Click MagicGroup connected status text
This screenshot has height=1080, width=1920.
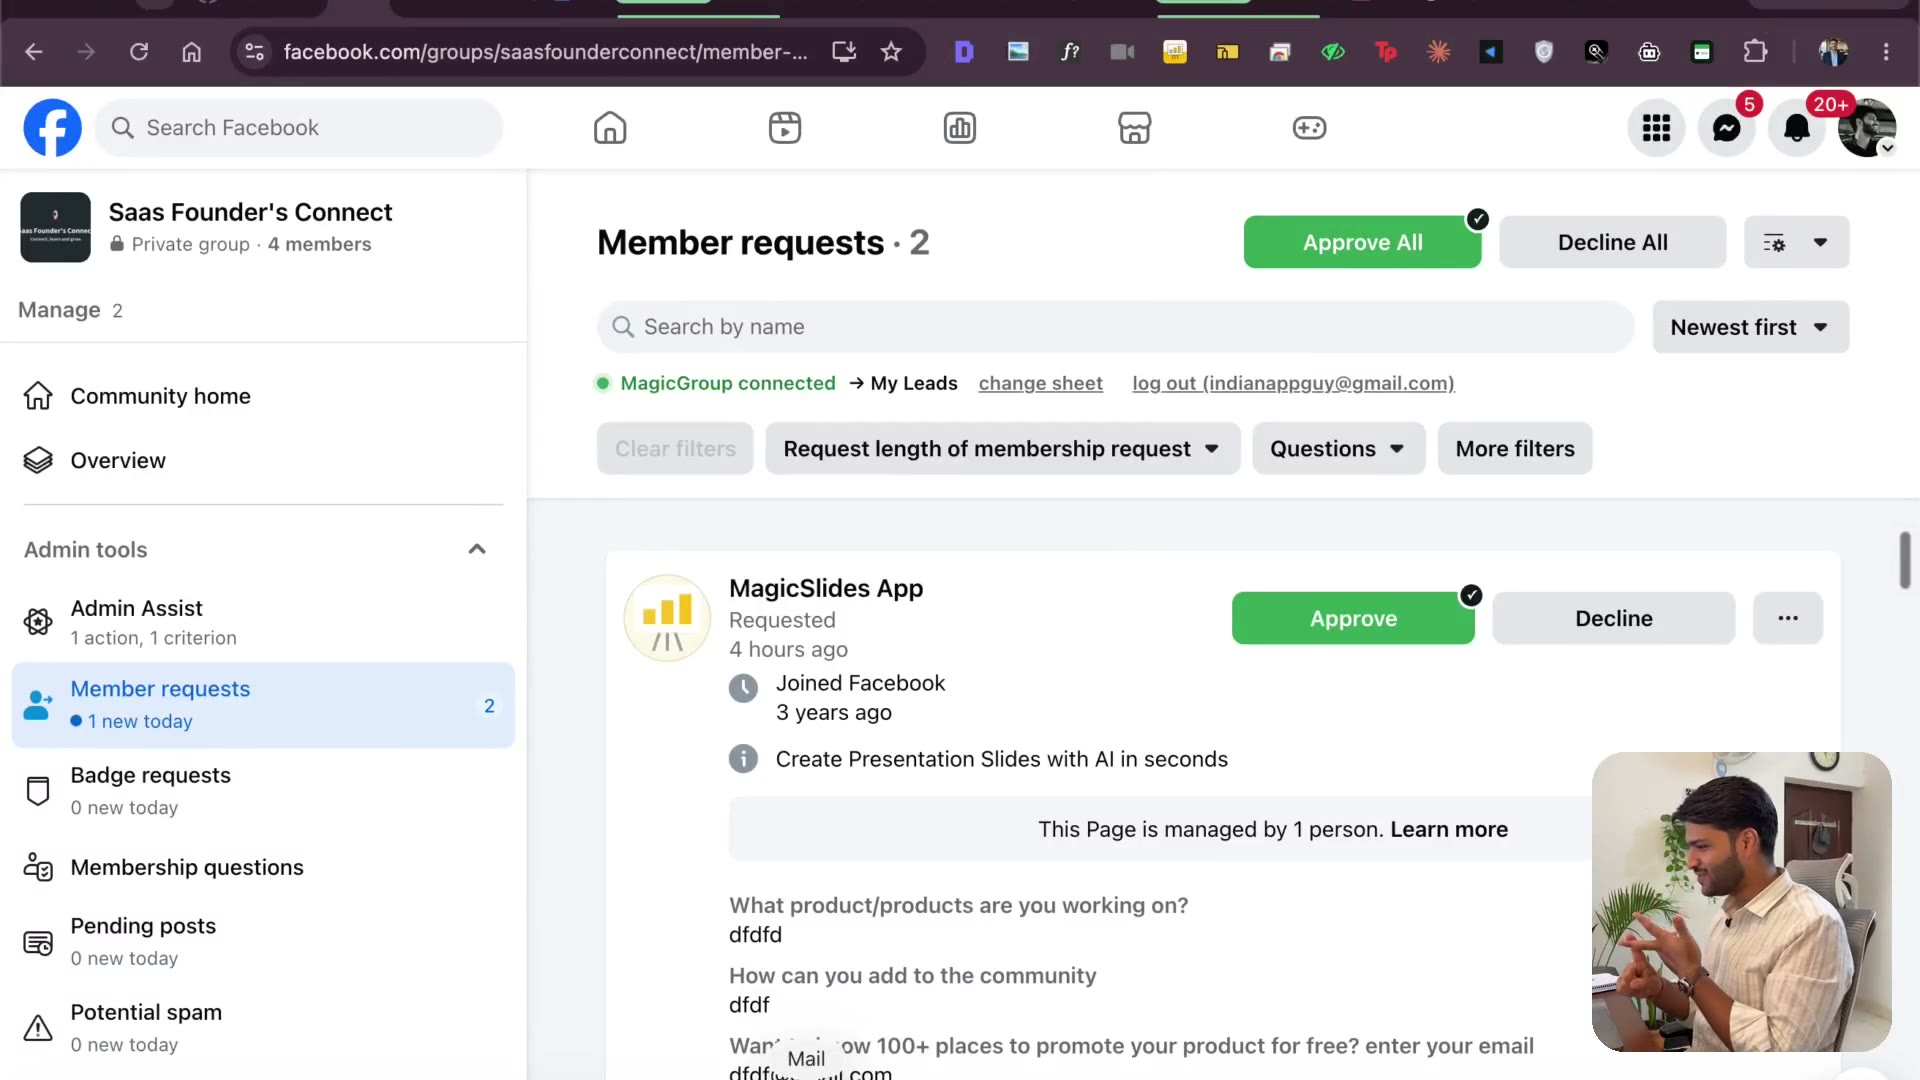[727, 383]
